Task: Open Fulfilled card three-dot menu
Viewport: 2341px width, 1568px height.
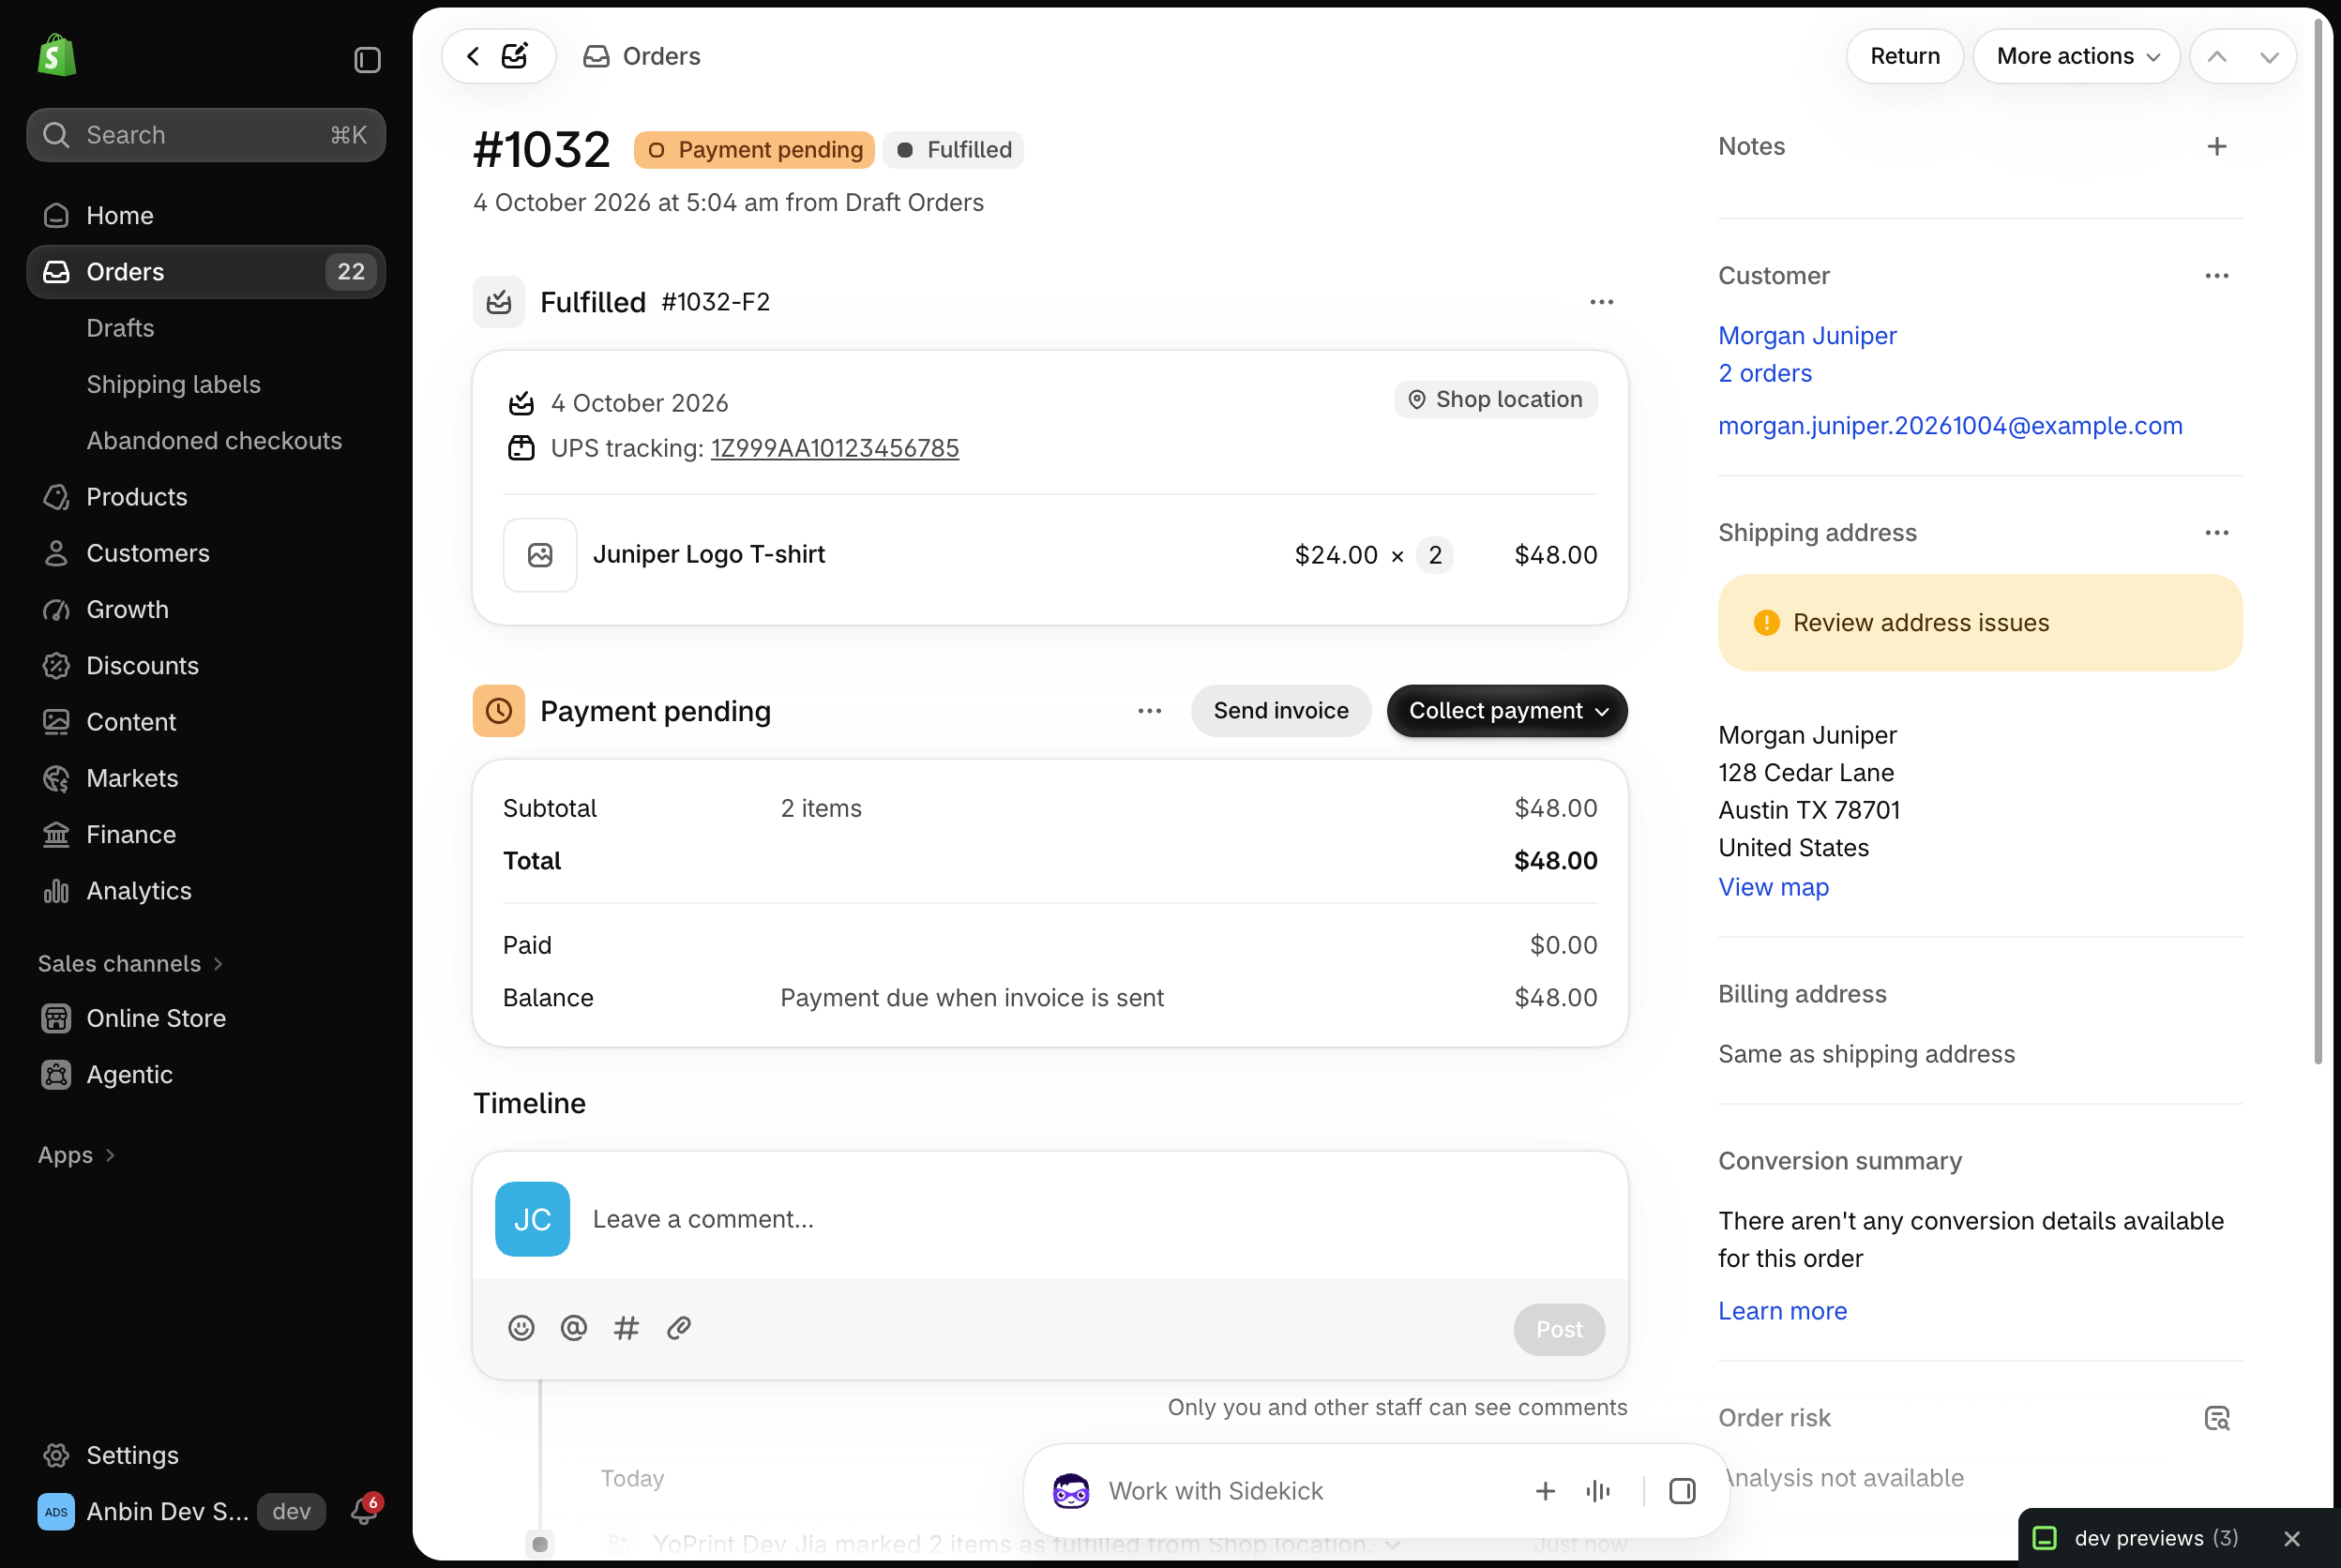Action: pyautogui.click(x=1602, y=302)
